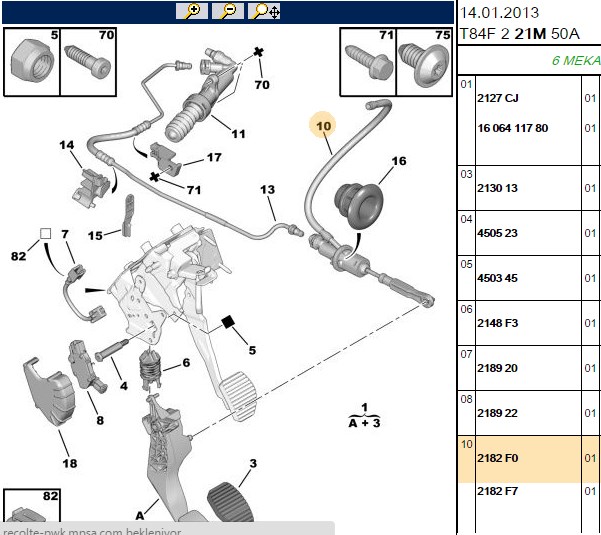Click callout number 18 pedal cover
The height and width of the screenshot is (535, 601).
(70, 463)
